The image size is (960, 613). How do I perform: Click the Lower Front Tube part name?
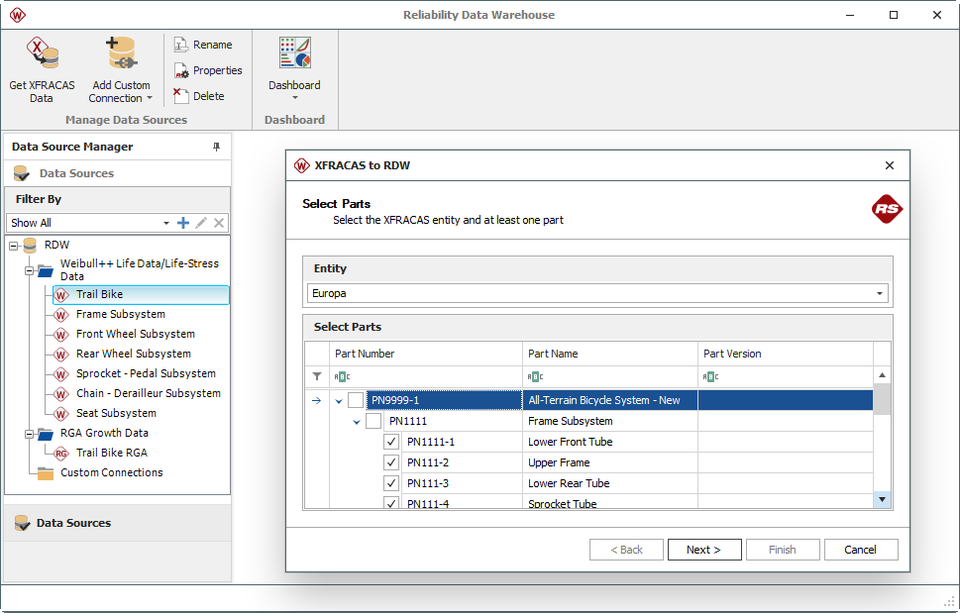[570, 442]
